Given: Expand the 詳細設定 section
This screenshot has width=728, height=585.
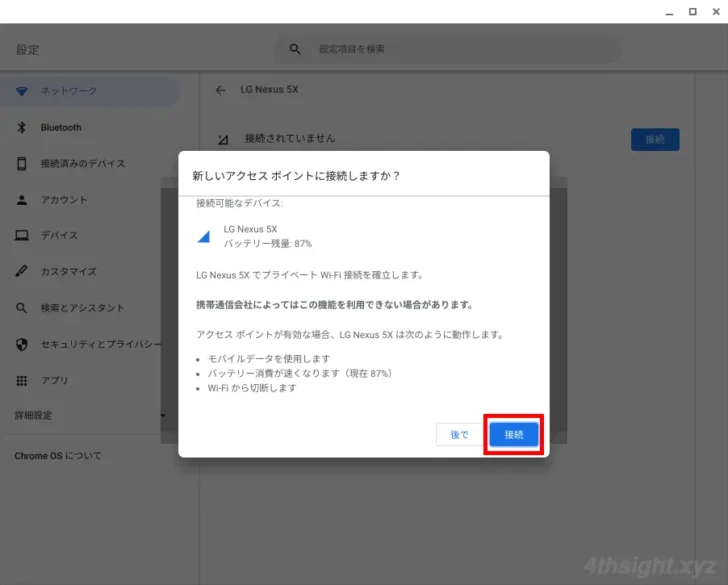Looking at the screenshot, I should pyautogui.click(x=90, y=415).
